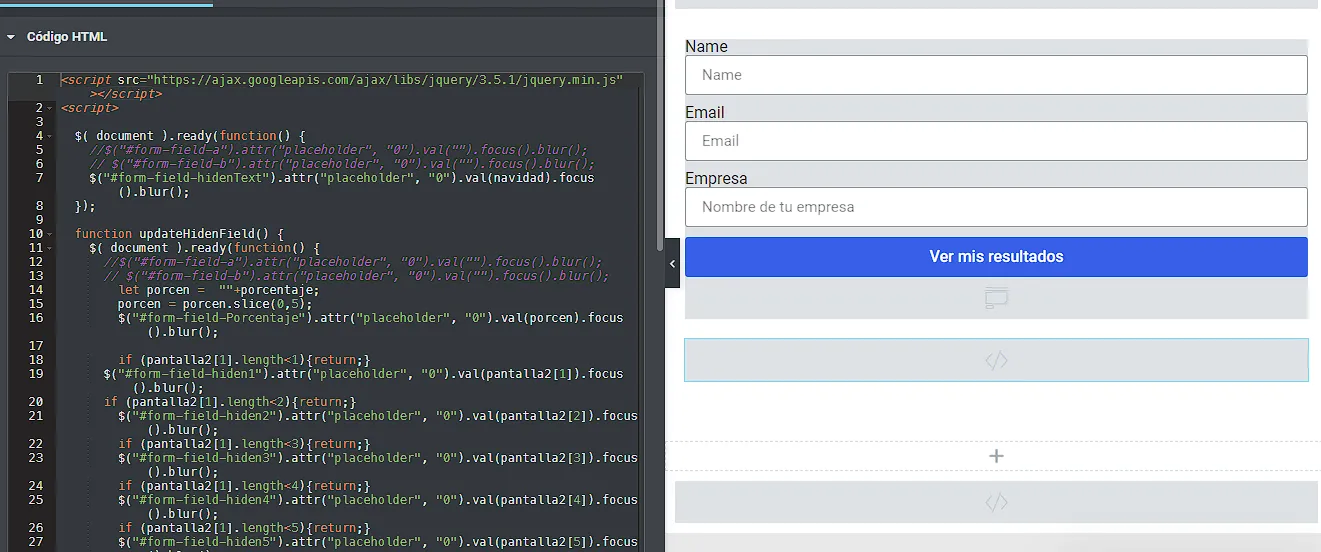This screenshot has height=552, width=1321.
Task: Click the Empresa field label
Action: 716,179
